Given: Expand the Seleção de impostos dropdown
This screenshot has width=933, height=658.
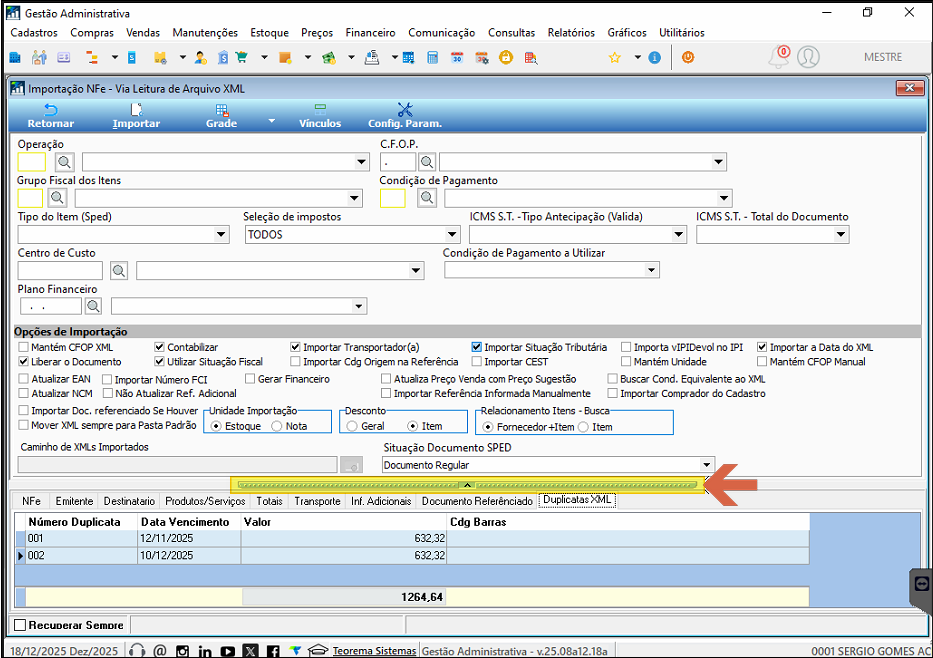Looking at the screenshot, I should tap(452, 235).
